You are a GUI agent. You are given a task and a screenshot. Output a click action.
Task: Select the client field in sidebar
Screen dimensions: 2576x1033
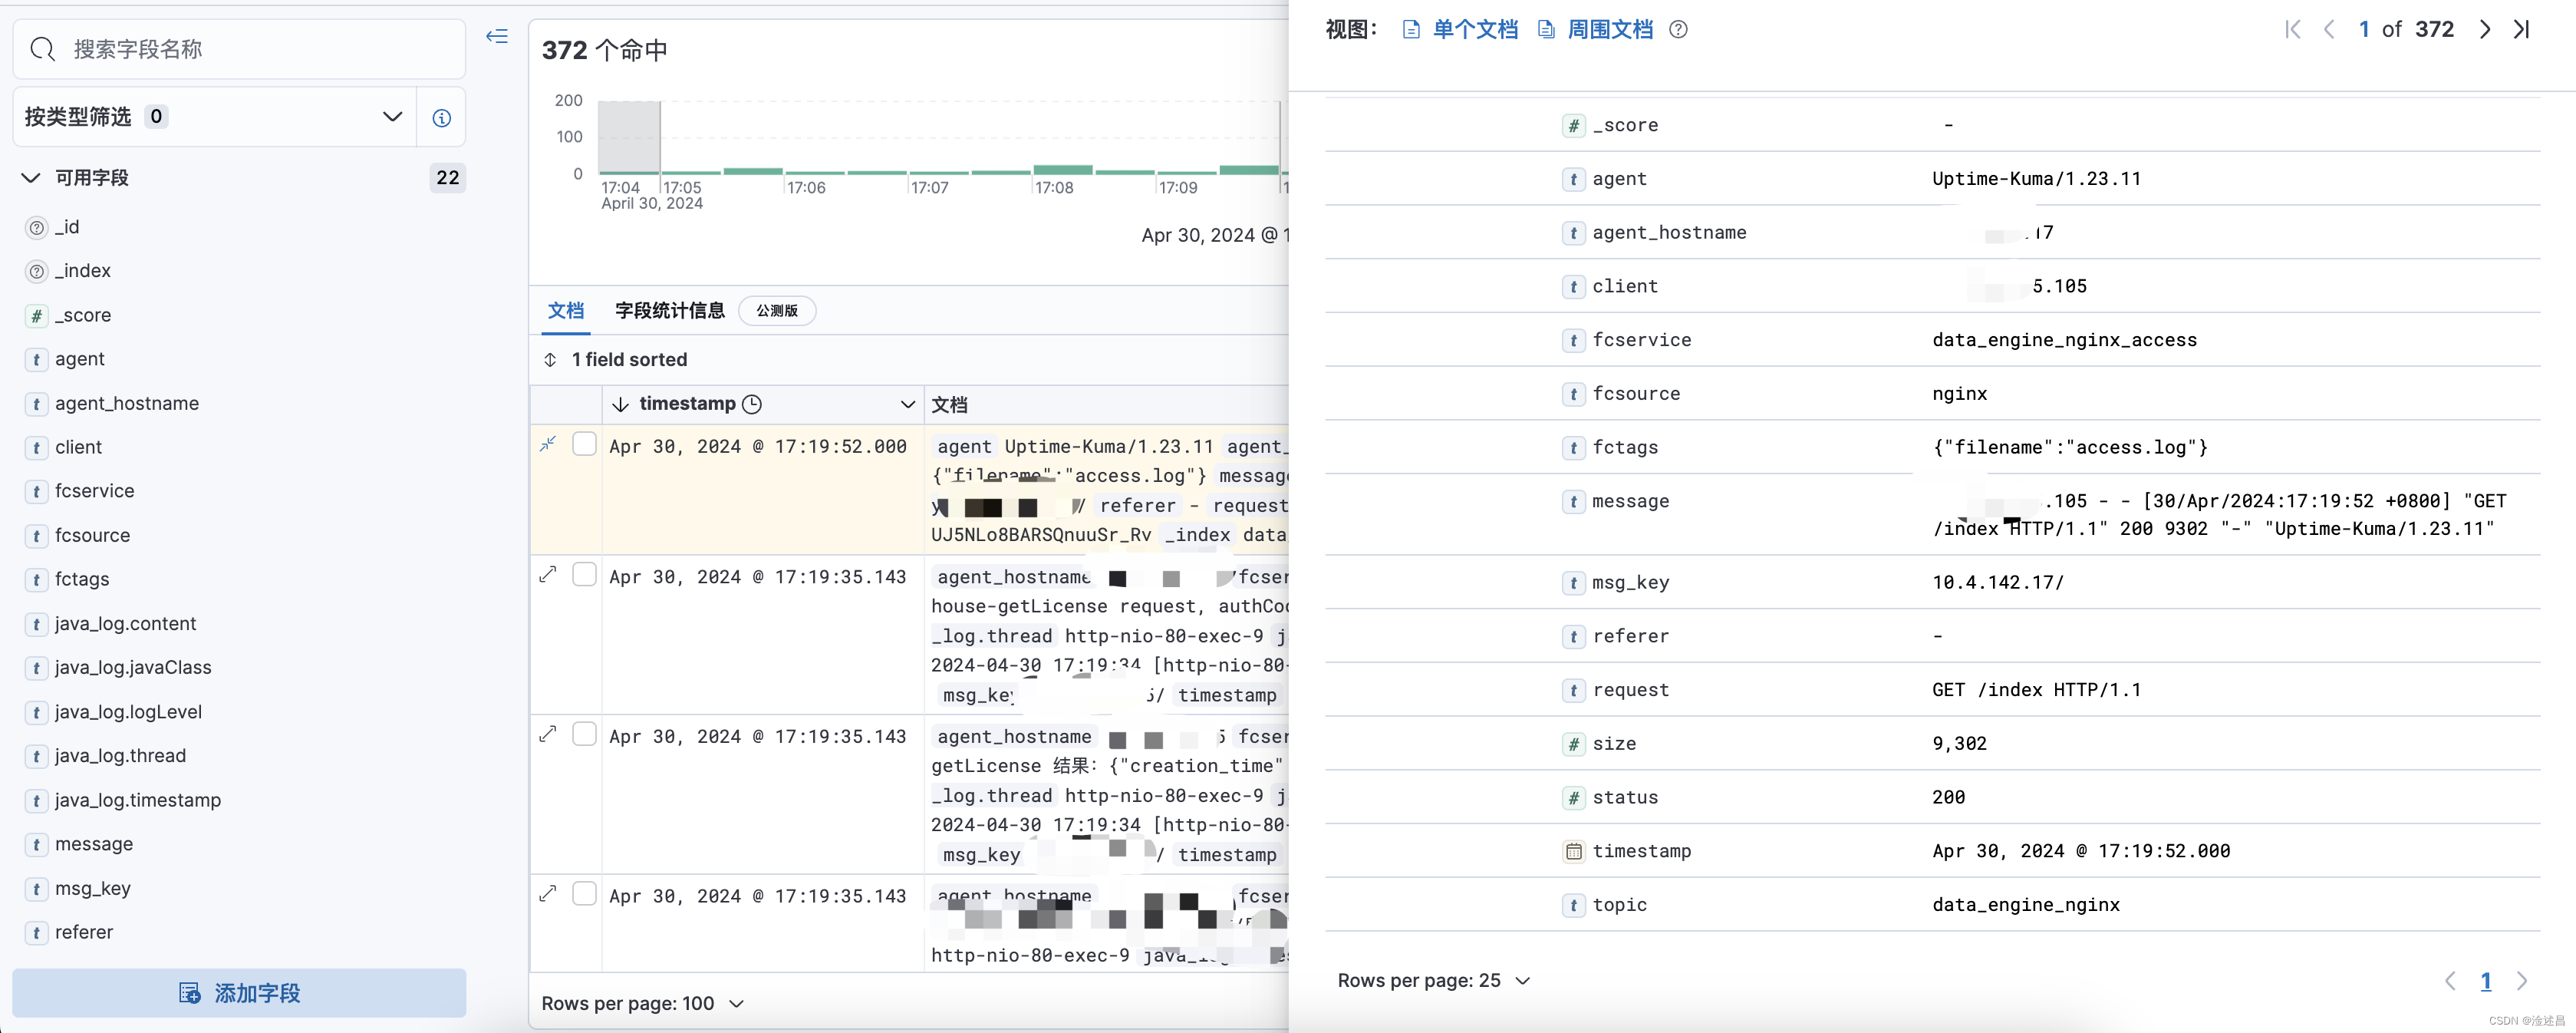78,447
